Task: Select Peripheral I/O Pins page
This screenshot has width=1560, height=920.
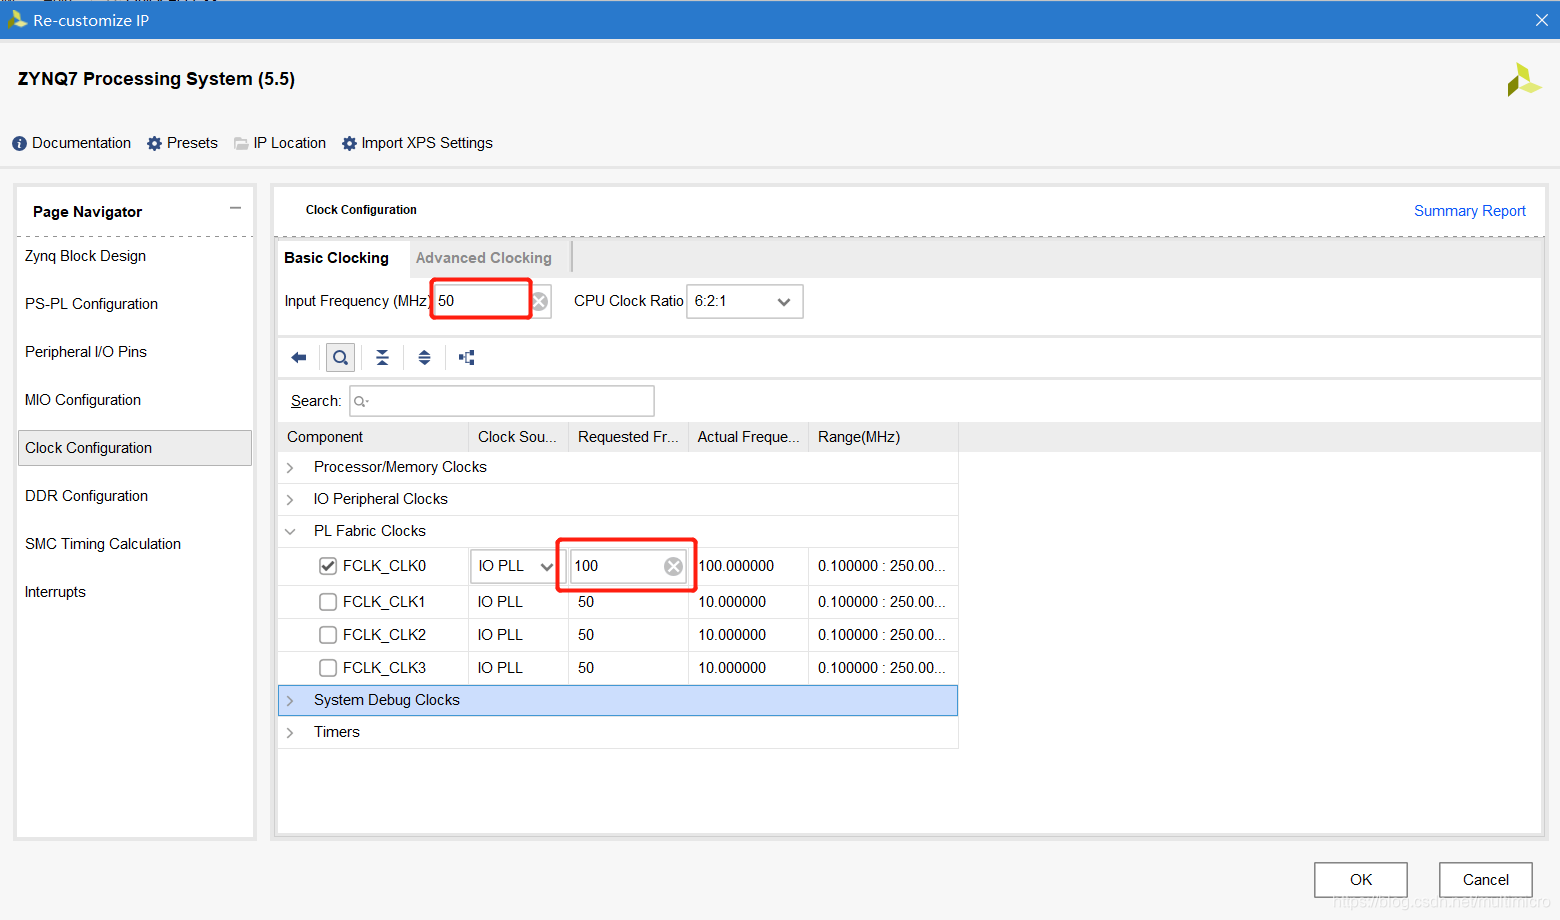Action: [x=134, y=352]
